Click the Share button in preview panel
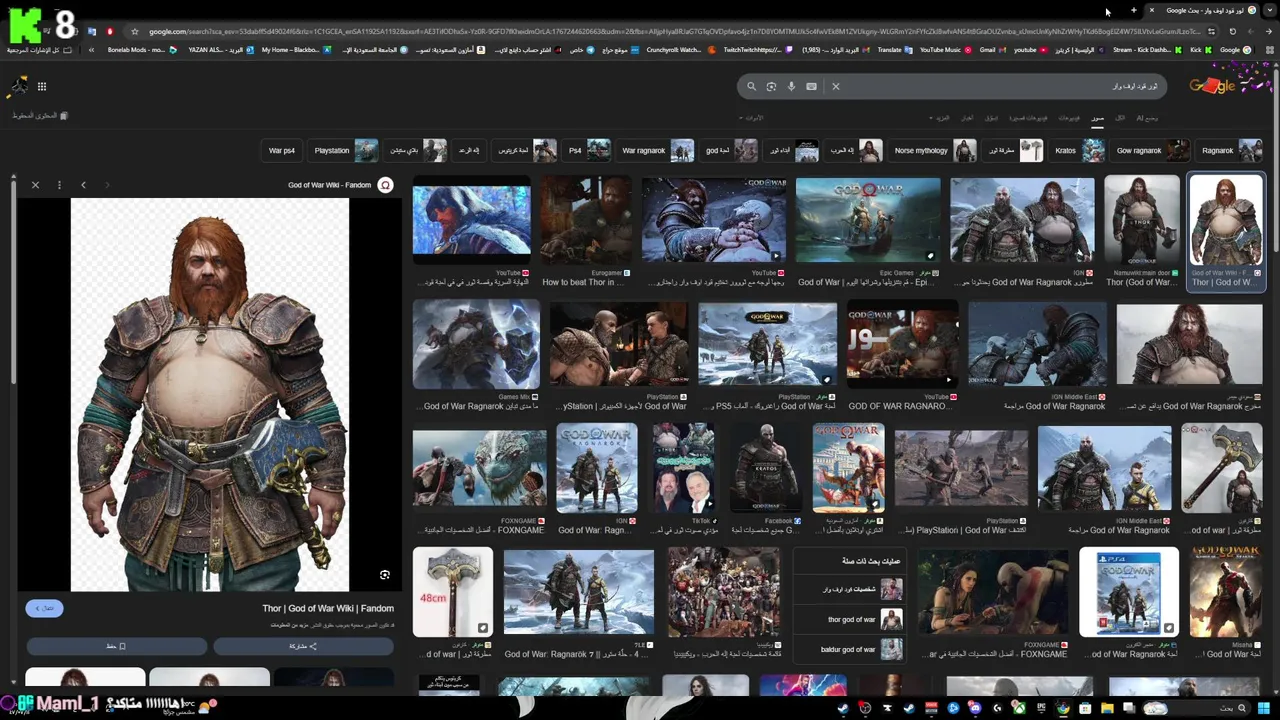 (303, 646)
